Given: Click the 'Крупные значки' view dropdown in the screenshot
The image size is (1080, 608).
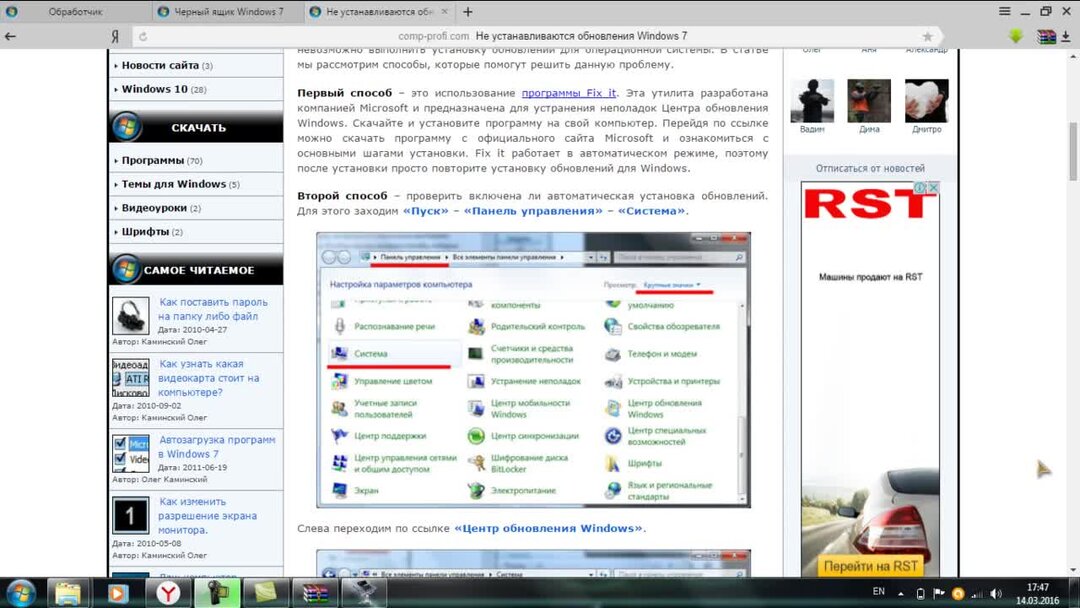Looking at the screenshot, I should coord(672,284).
